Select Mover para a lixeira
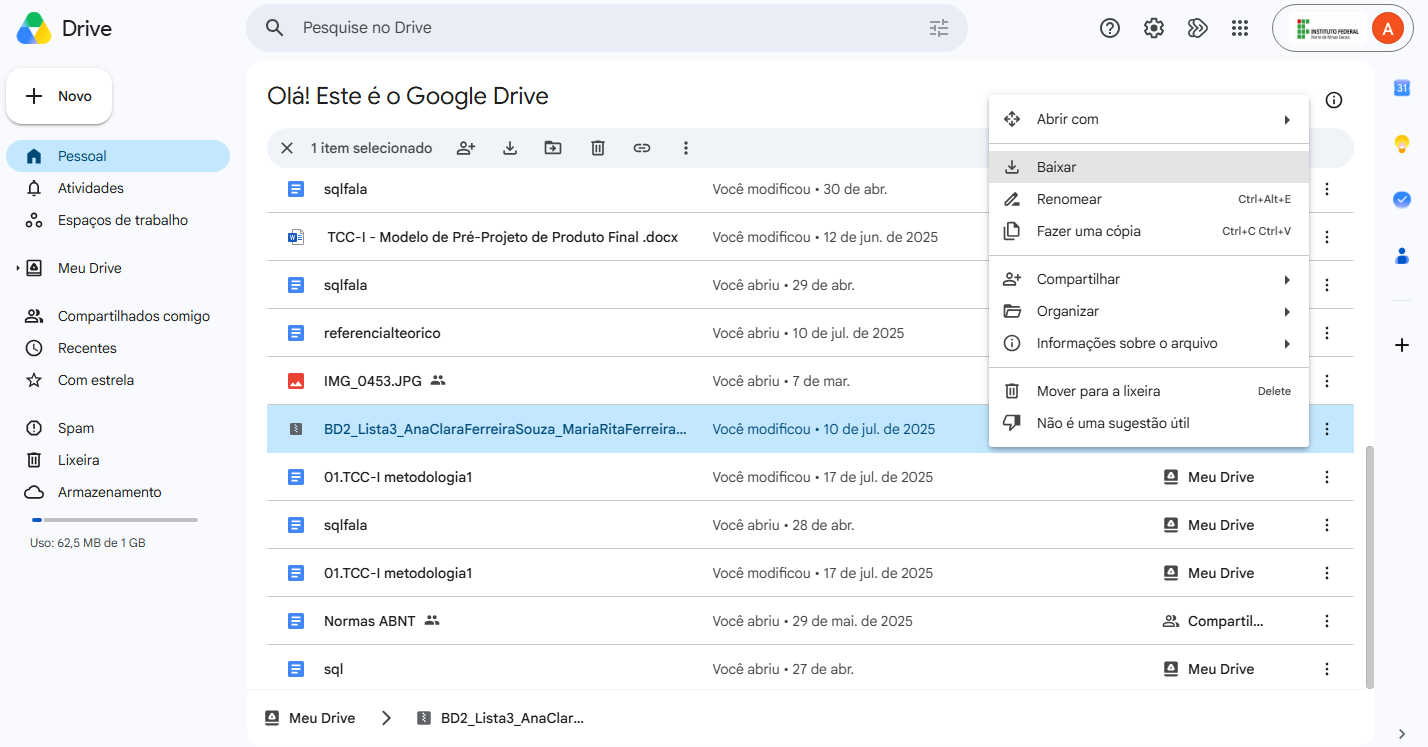Screen dimensions: 1428x747 point(1149,391)
